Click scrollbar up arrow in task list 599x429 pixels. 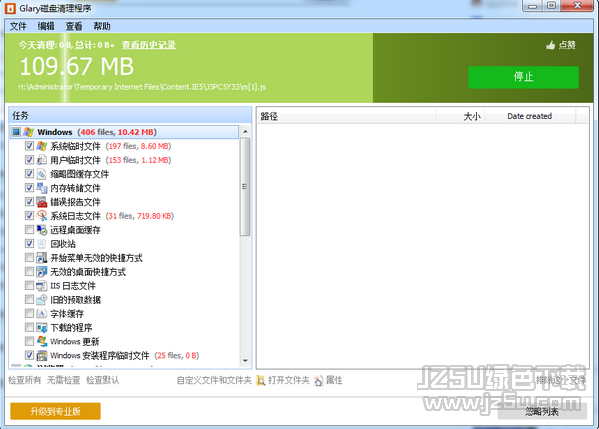245,132
